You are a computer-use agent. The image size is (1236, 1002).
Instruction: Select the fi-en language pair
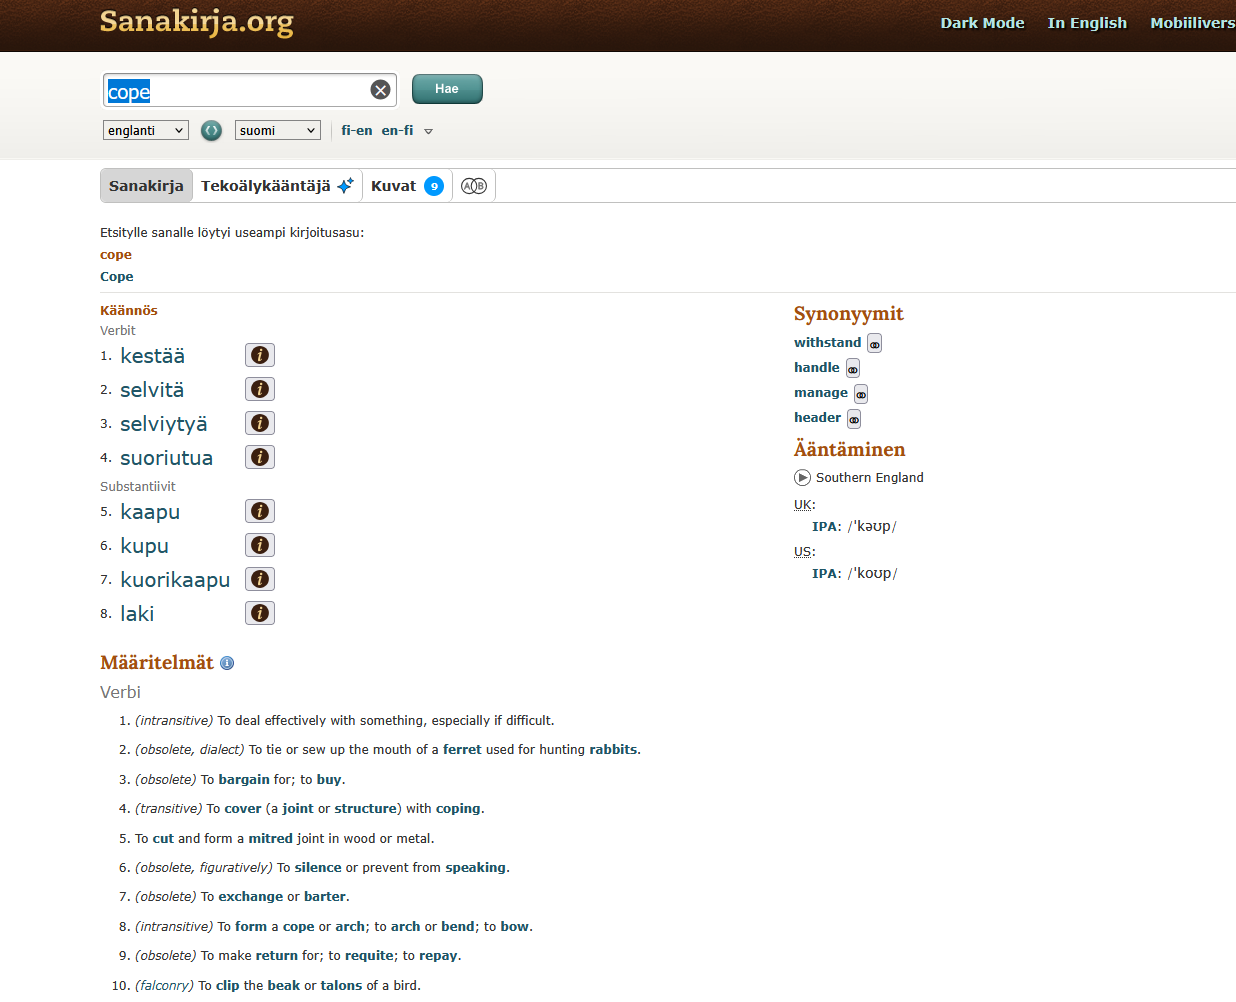pos(356,130)
